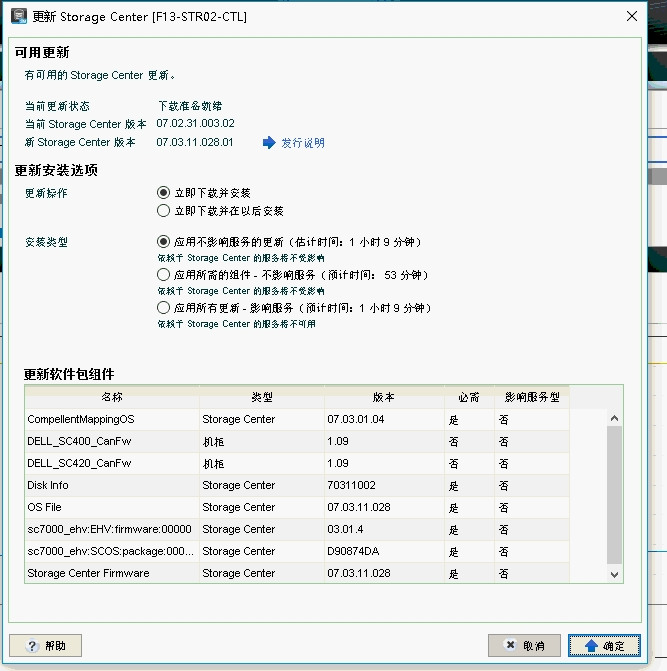Click the 取消 cancel button
This screenshot has width=667, height=671.
coord(524,645)
